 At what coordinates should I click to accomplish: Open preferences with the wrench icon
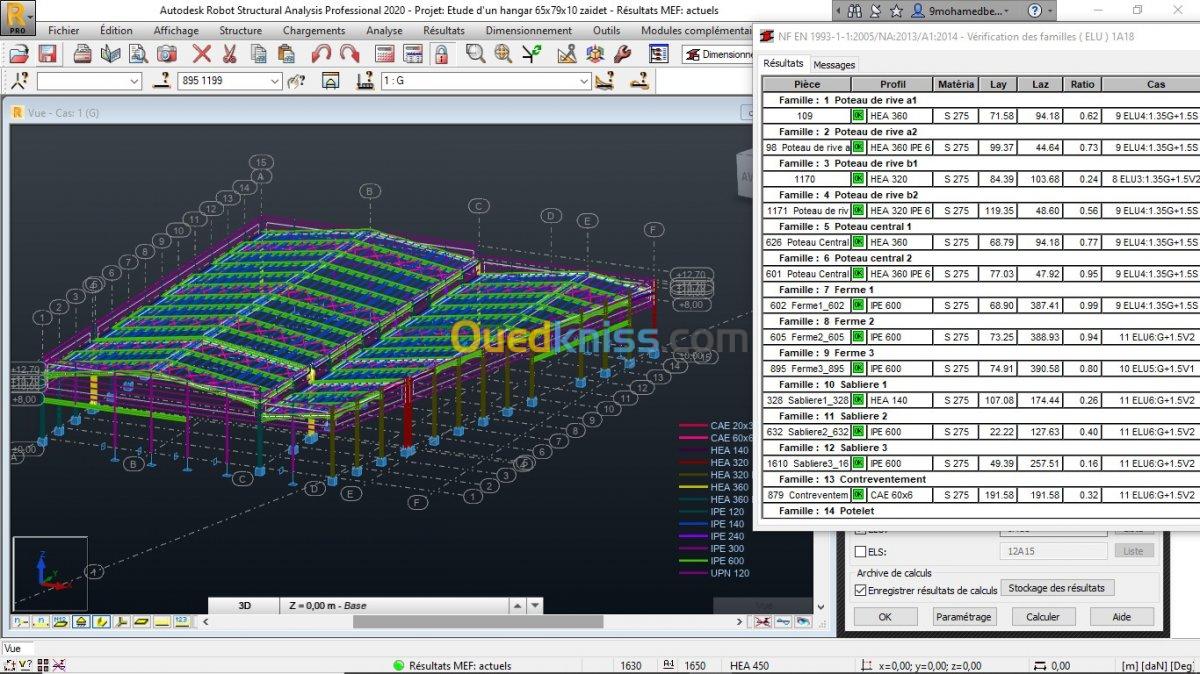click(621, 54)
